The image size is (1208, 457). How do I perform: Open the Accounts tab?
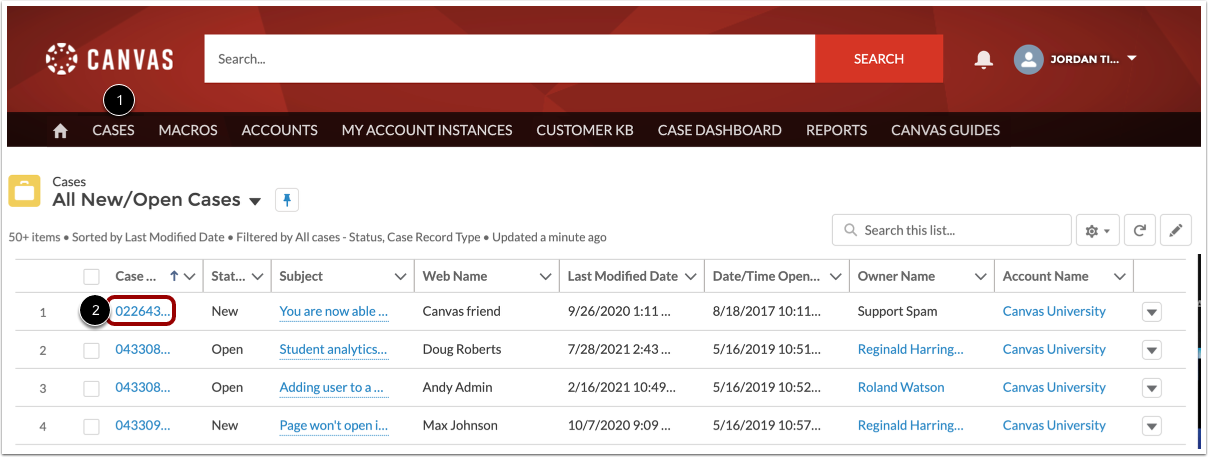pyautogui.click(x=280, y=130)
